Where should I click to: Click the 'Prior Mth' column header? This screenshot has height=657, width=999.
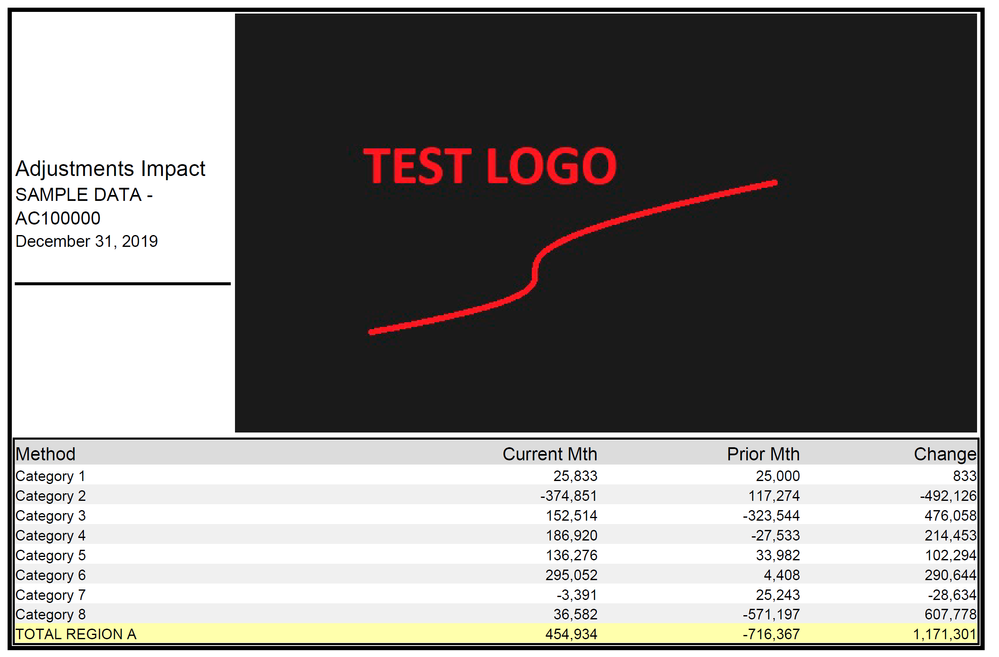(x=763, y=454)
